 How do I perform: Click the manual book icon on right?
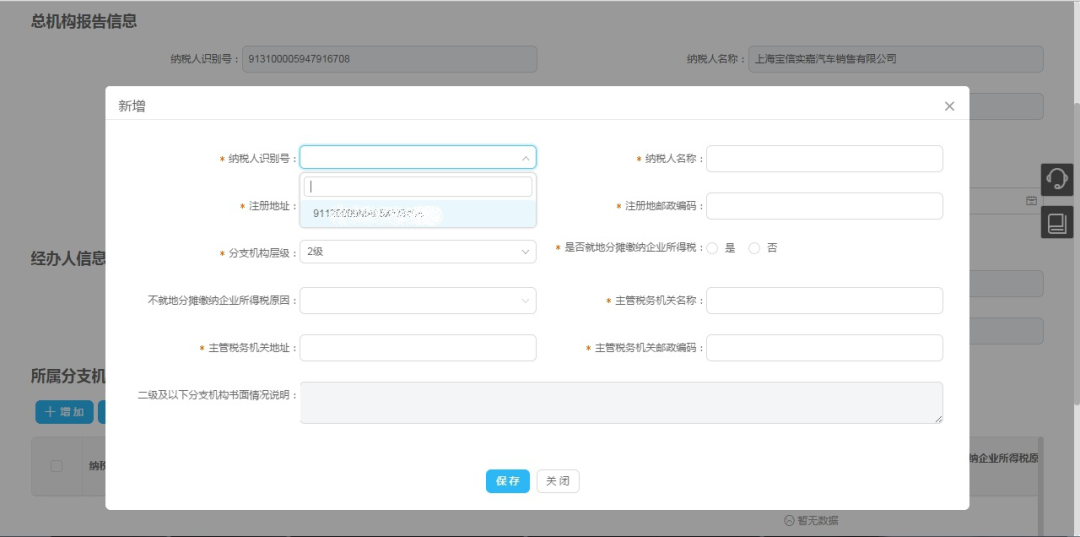[x=1056, y=222]
